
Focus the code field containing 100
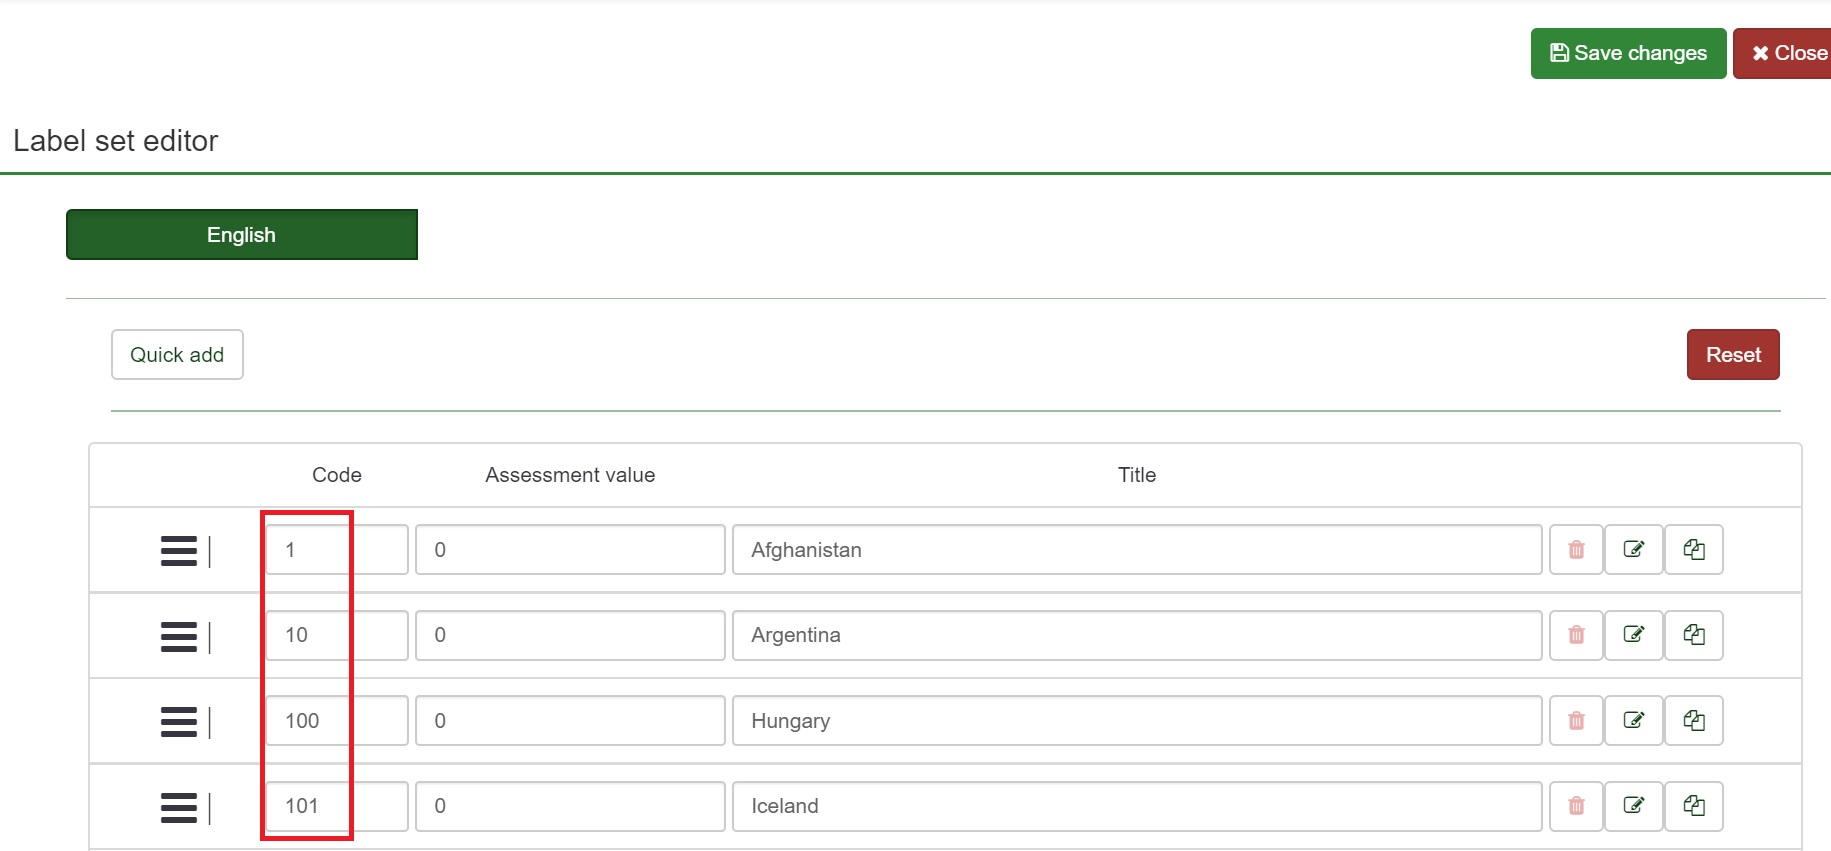point(335,721)
